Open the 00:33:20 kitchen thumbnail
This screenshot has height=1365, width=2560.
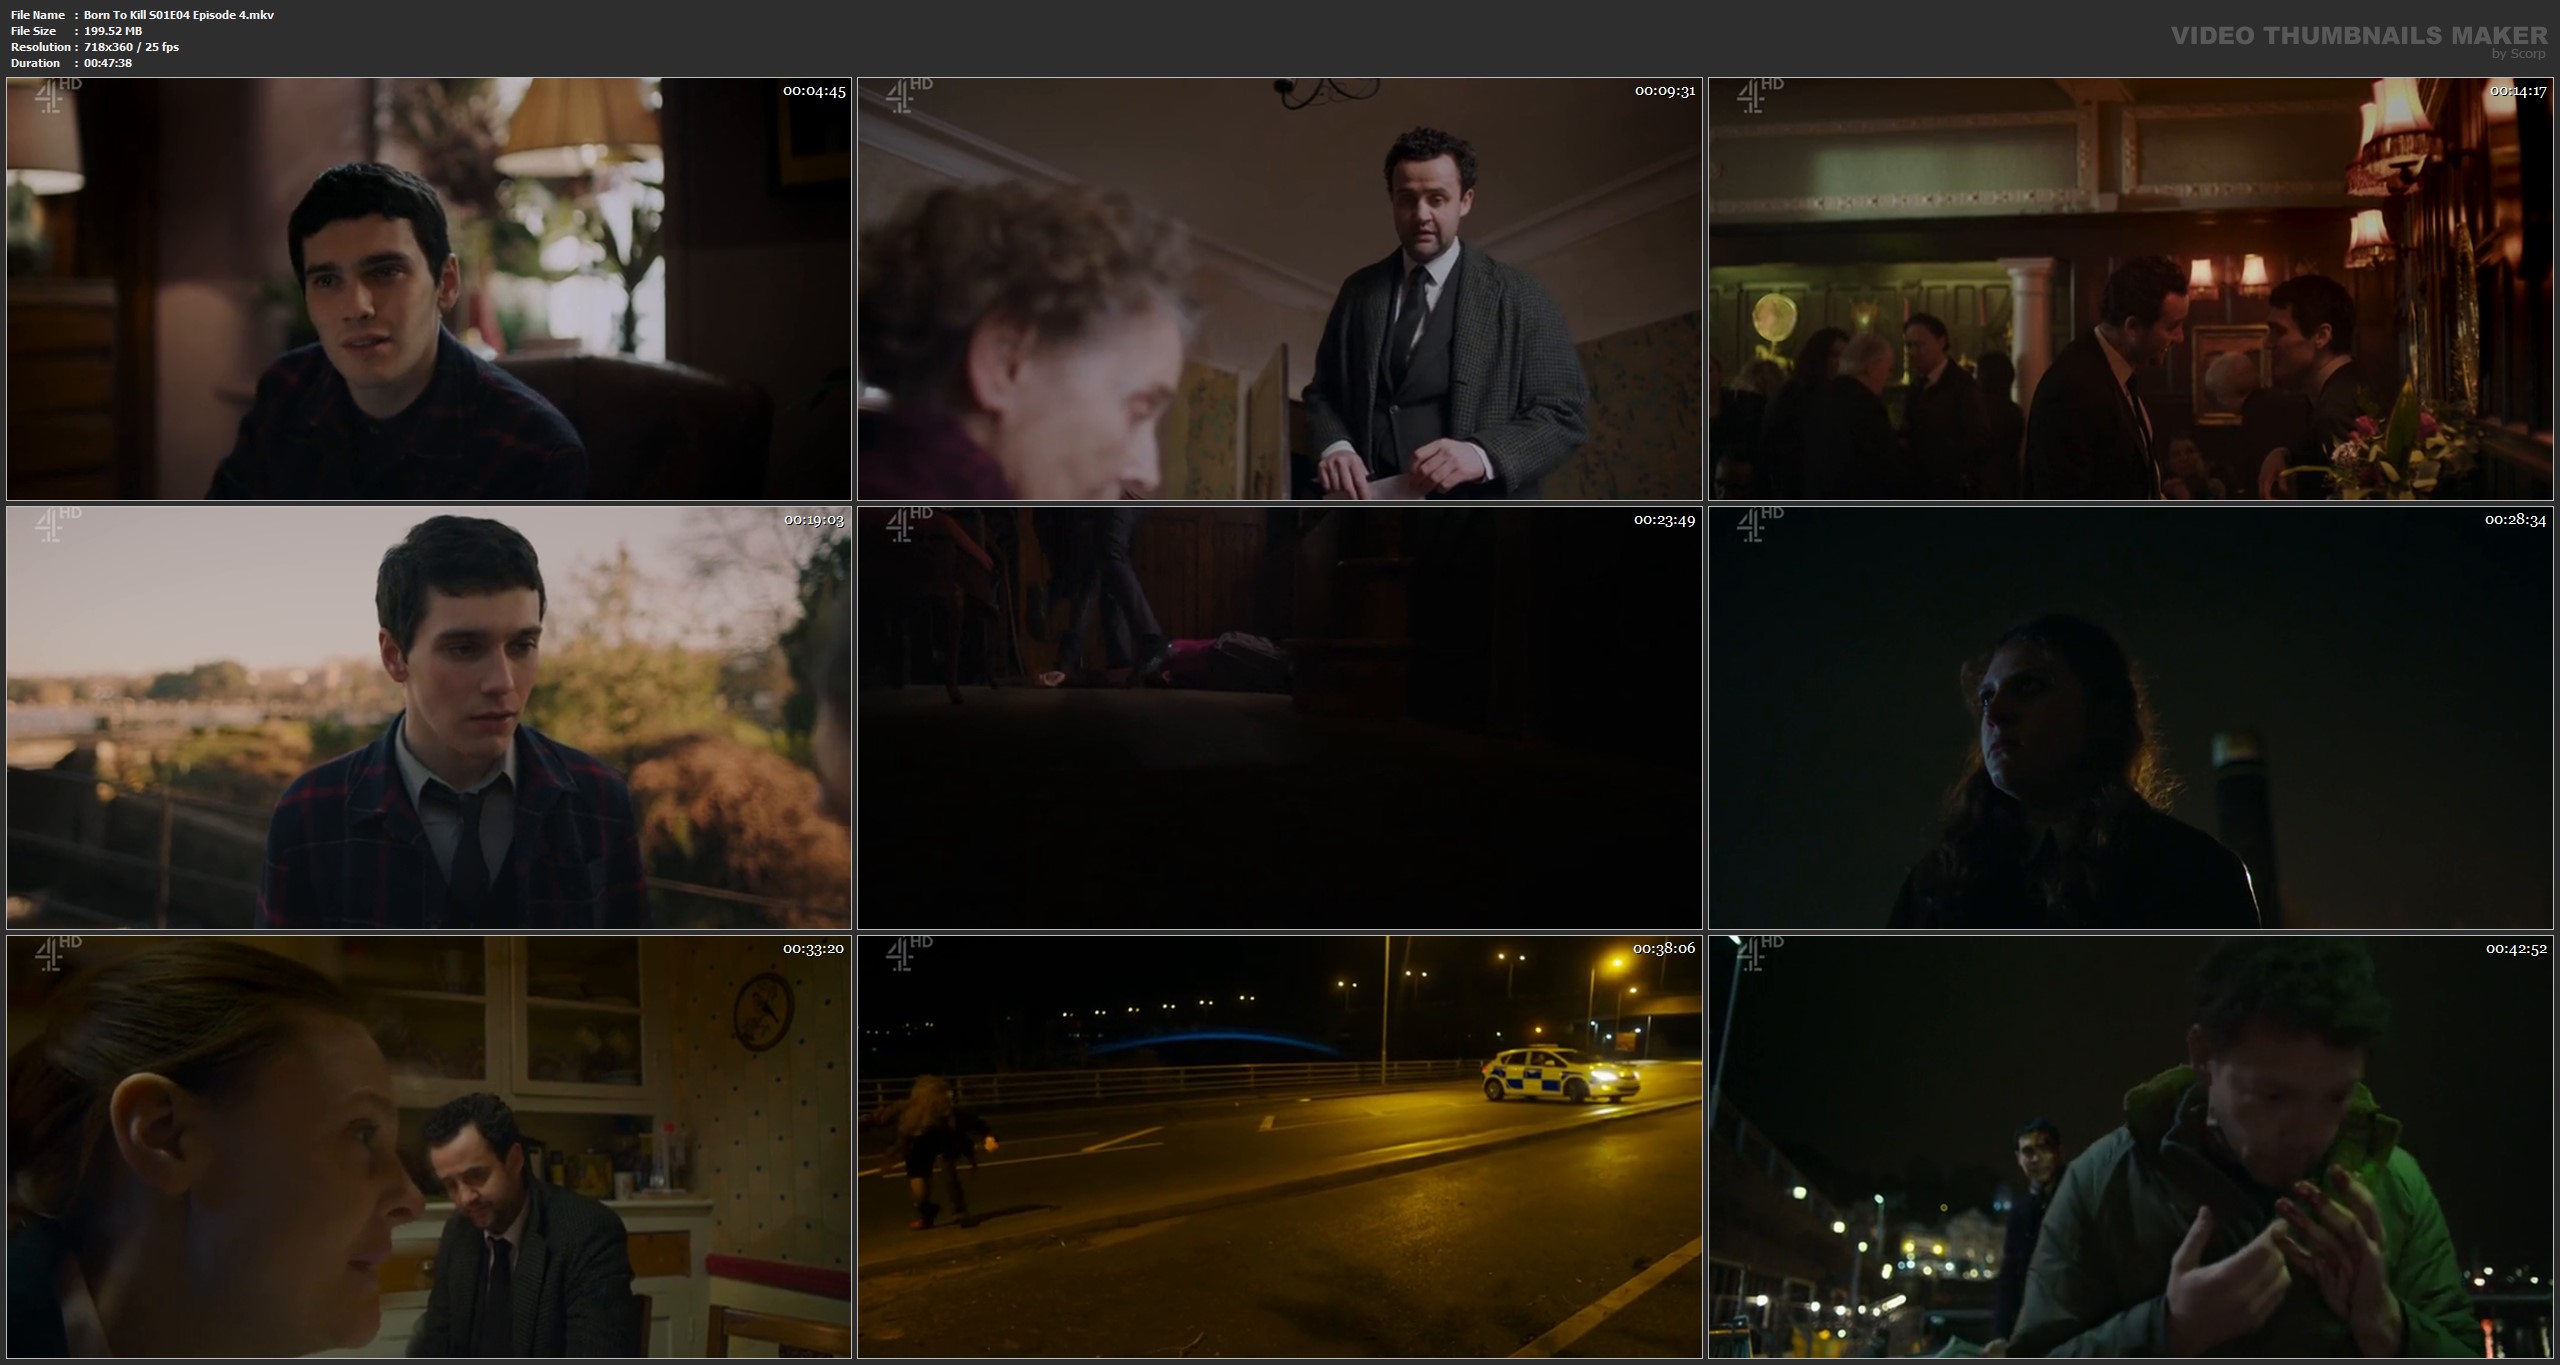[428, 1147]
